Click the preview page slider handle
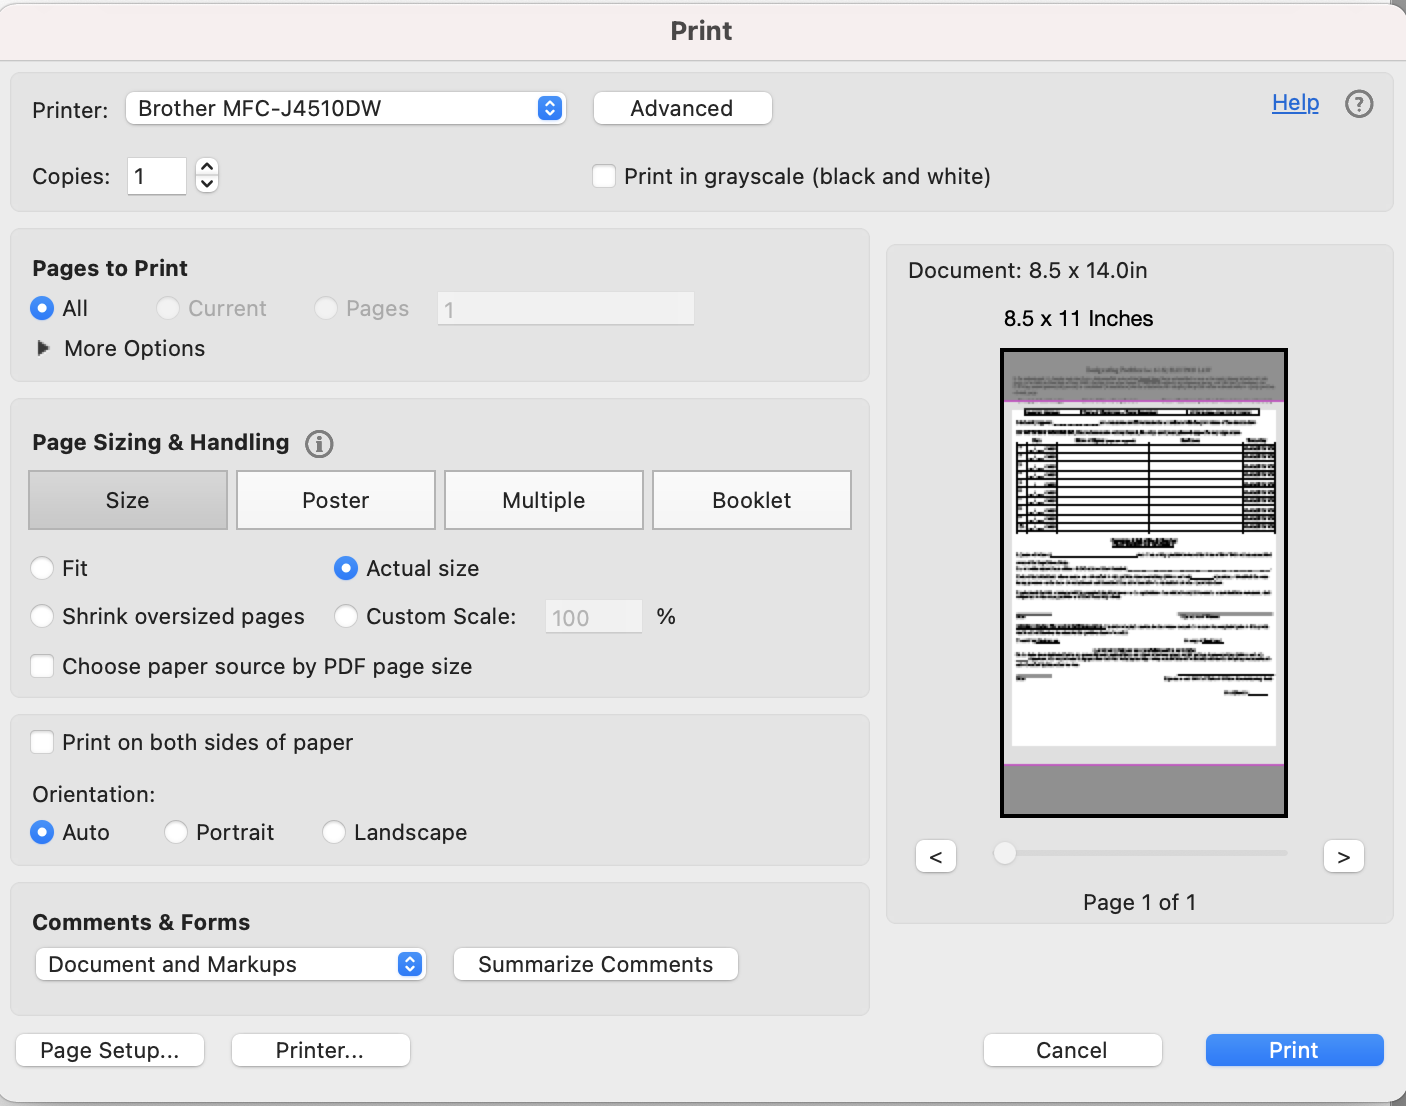This screenshot has height=1106, width=1406. [x=1005, y=853]
